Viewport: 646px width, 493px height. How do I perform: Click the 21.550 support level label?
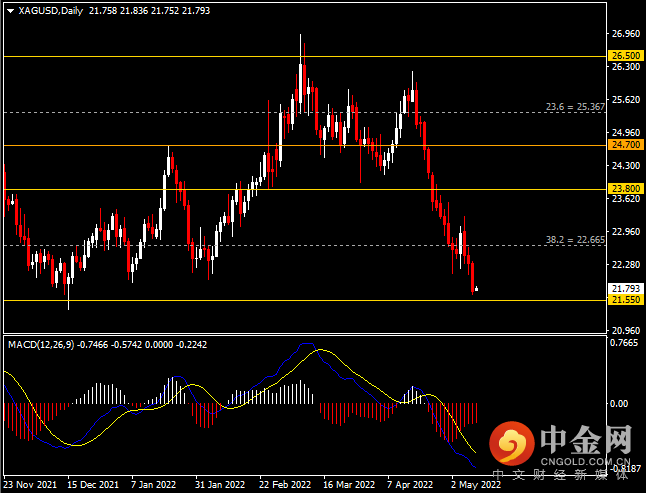point(626,299)
